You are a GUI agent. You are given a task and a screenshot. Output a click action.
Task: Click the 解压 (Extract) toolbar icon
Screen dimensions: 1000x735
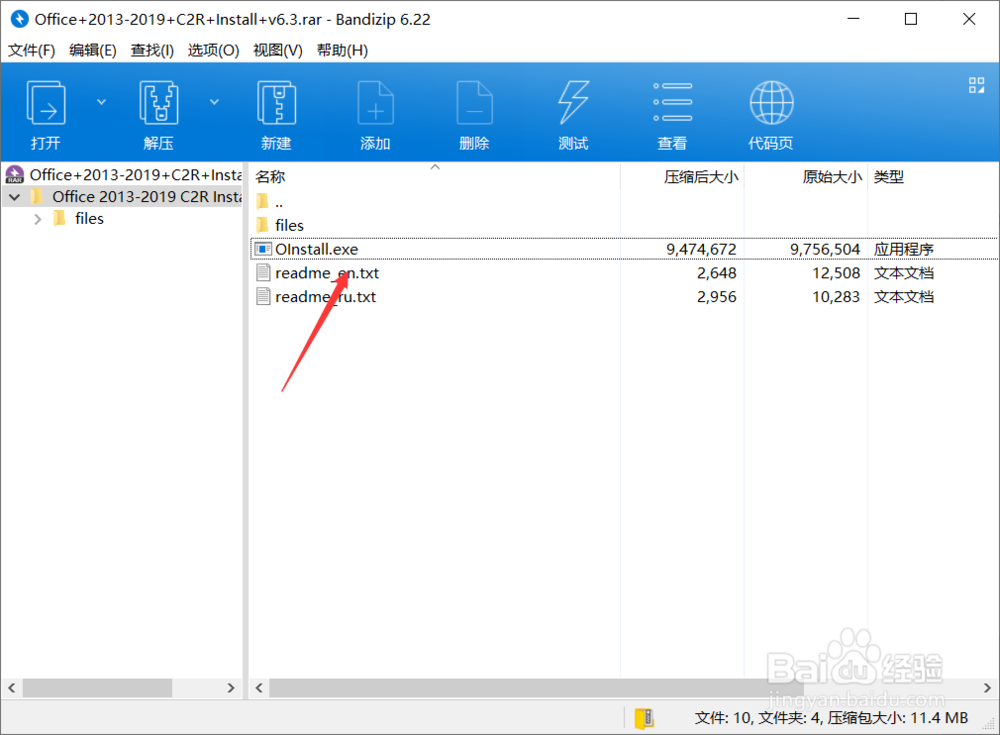tap(158, 102)
